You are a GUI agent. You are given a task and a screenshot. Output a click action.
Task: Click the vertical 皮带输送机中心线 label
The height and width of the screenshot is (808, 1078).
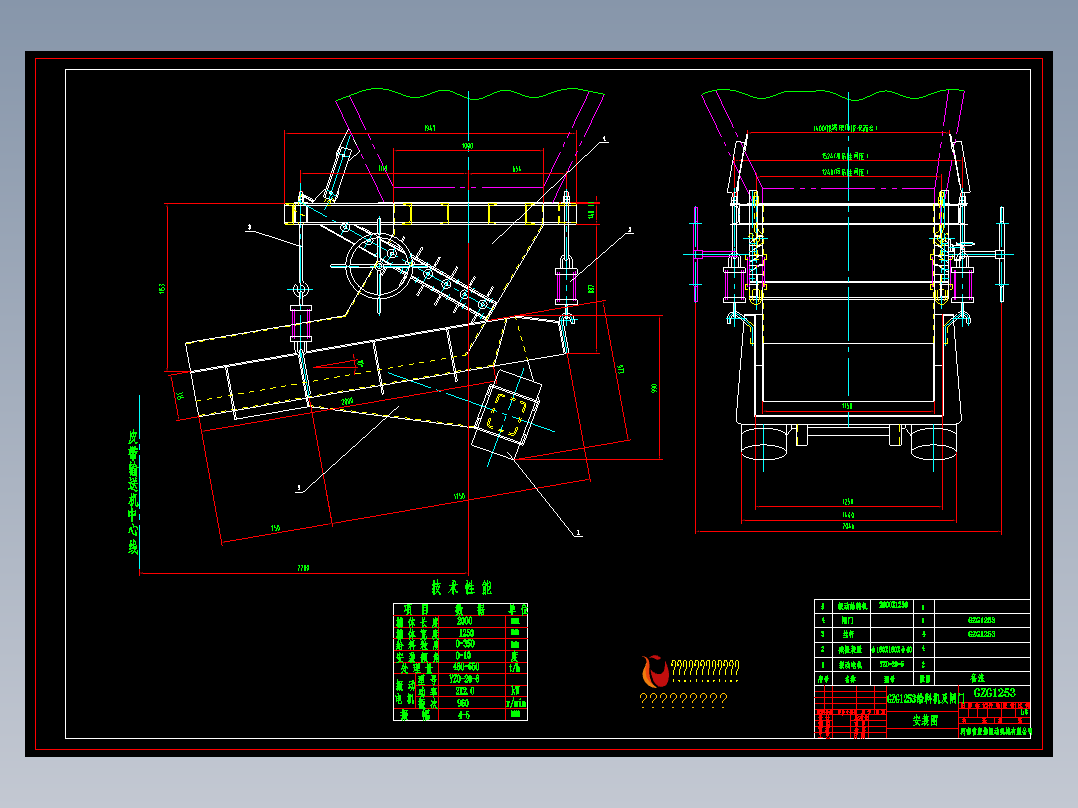(133, 492)
